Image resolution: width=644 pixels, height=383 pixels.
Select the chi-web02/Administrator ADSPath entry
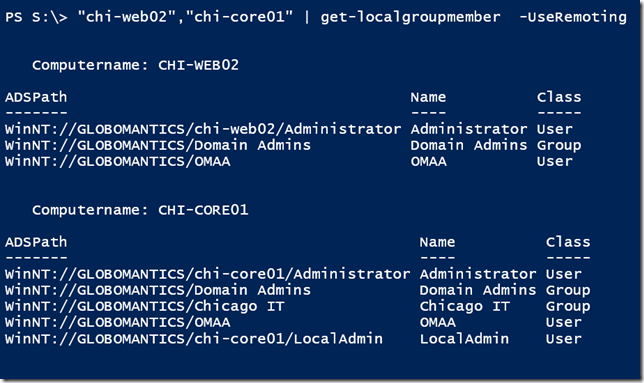pos(203,129)
